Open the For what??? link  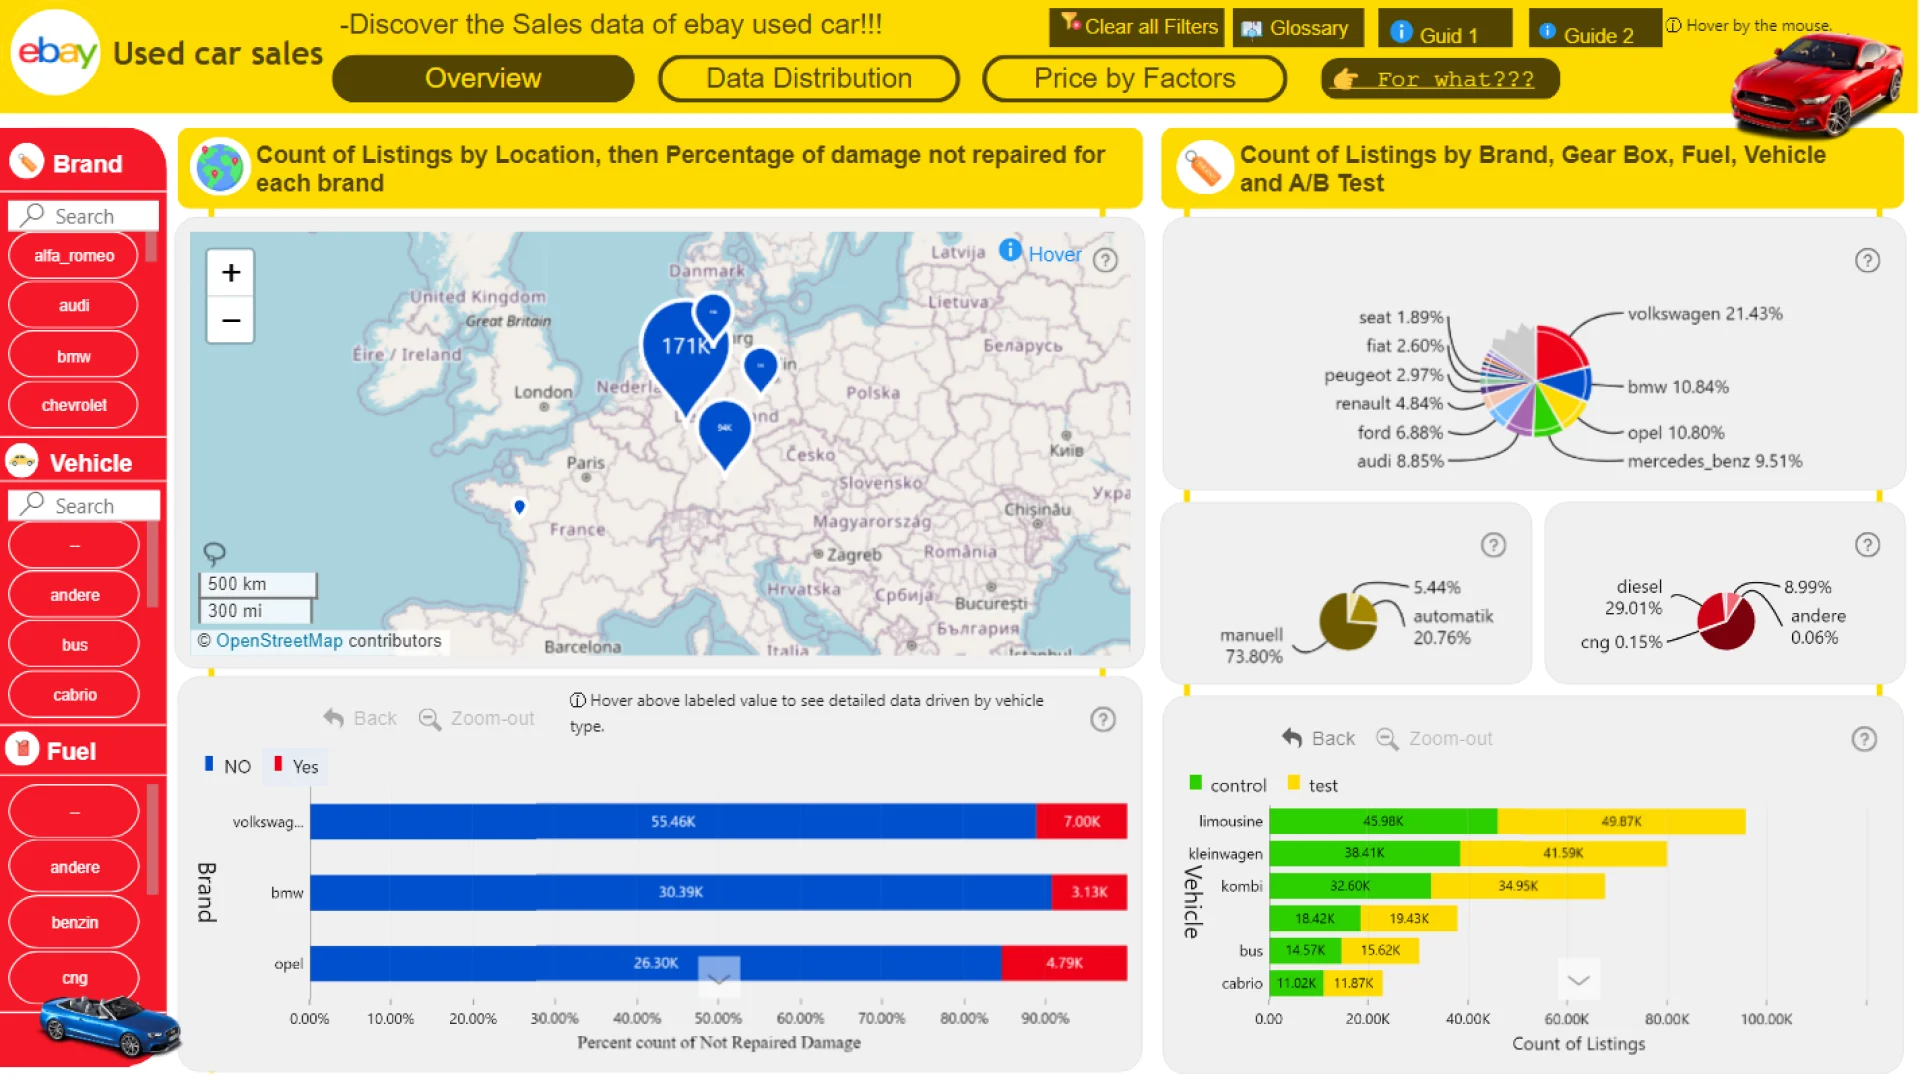point(1440,79)
